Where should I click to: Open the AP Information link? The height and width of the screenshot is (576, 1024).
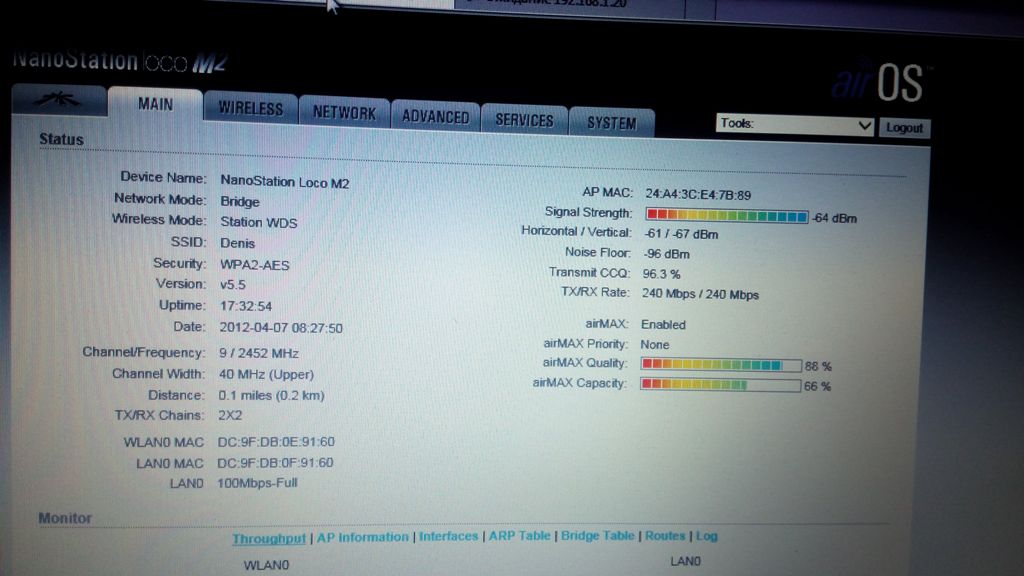pos(362,537)
